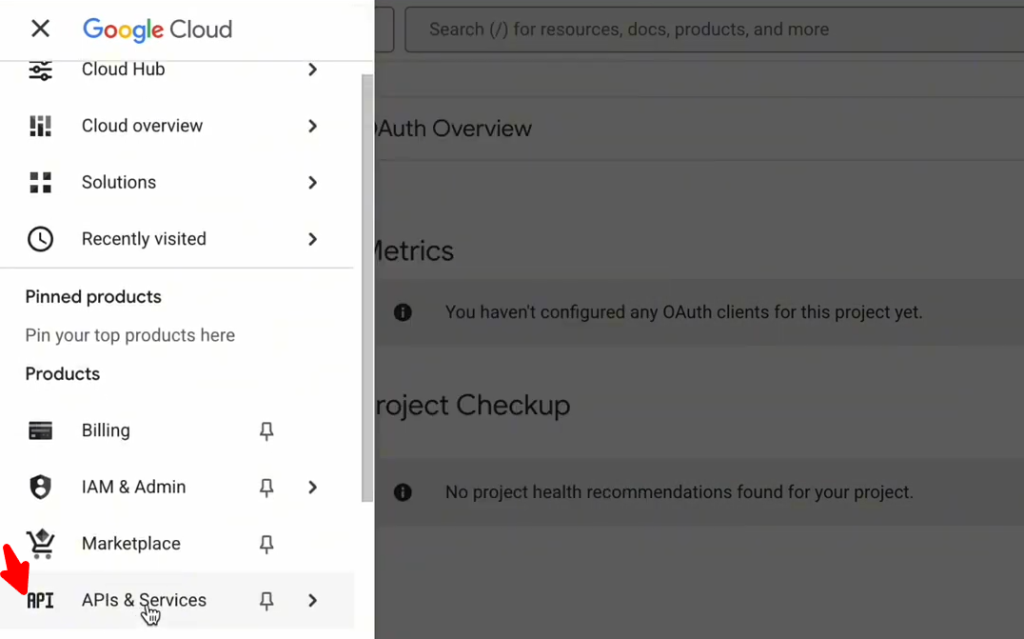Image resolution: width=1024 pixels, height=639 pixels.
Task: Click the Cloud overview dashboard icon
Action: point(40,126)
